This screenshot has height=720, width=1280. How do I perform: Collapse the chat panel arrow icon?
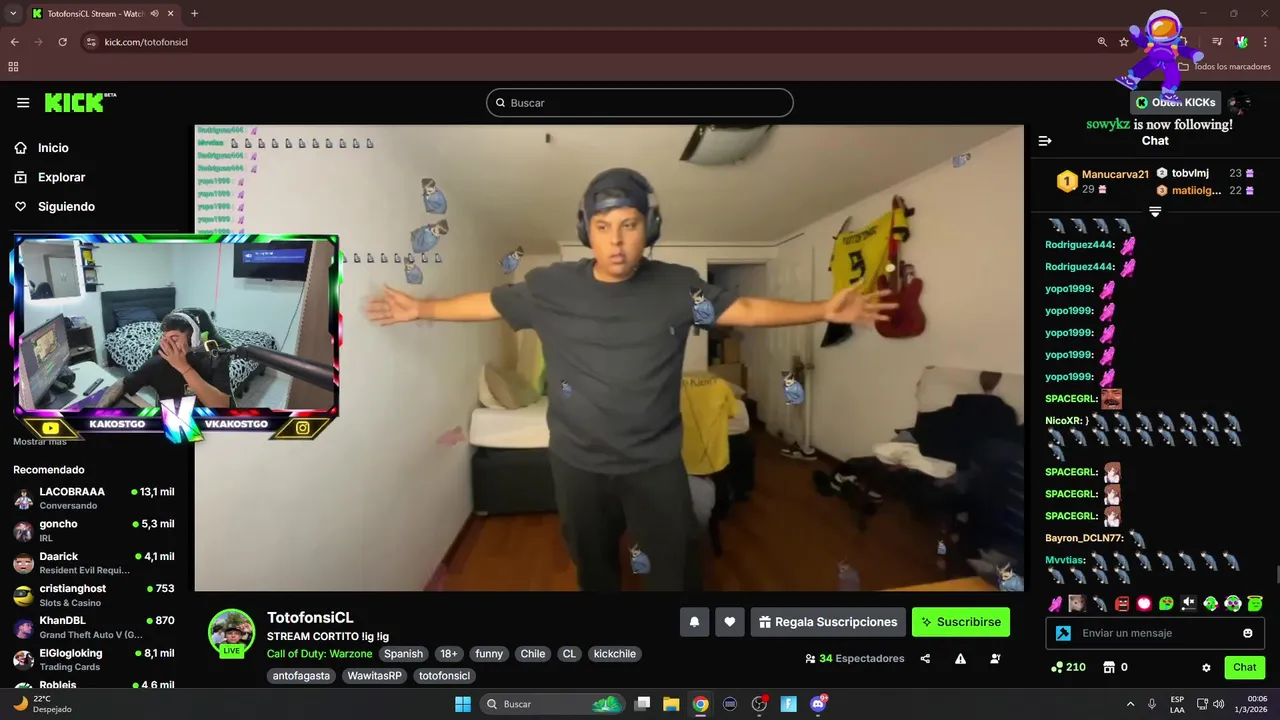click(x=1045, y=141)
